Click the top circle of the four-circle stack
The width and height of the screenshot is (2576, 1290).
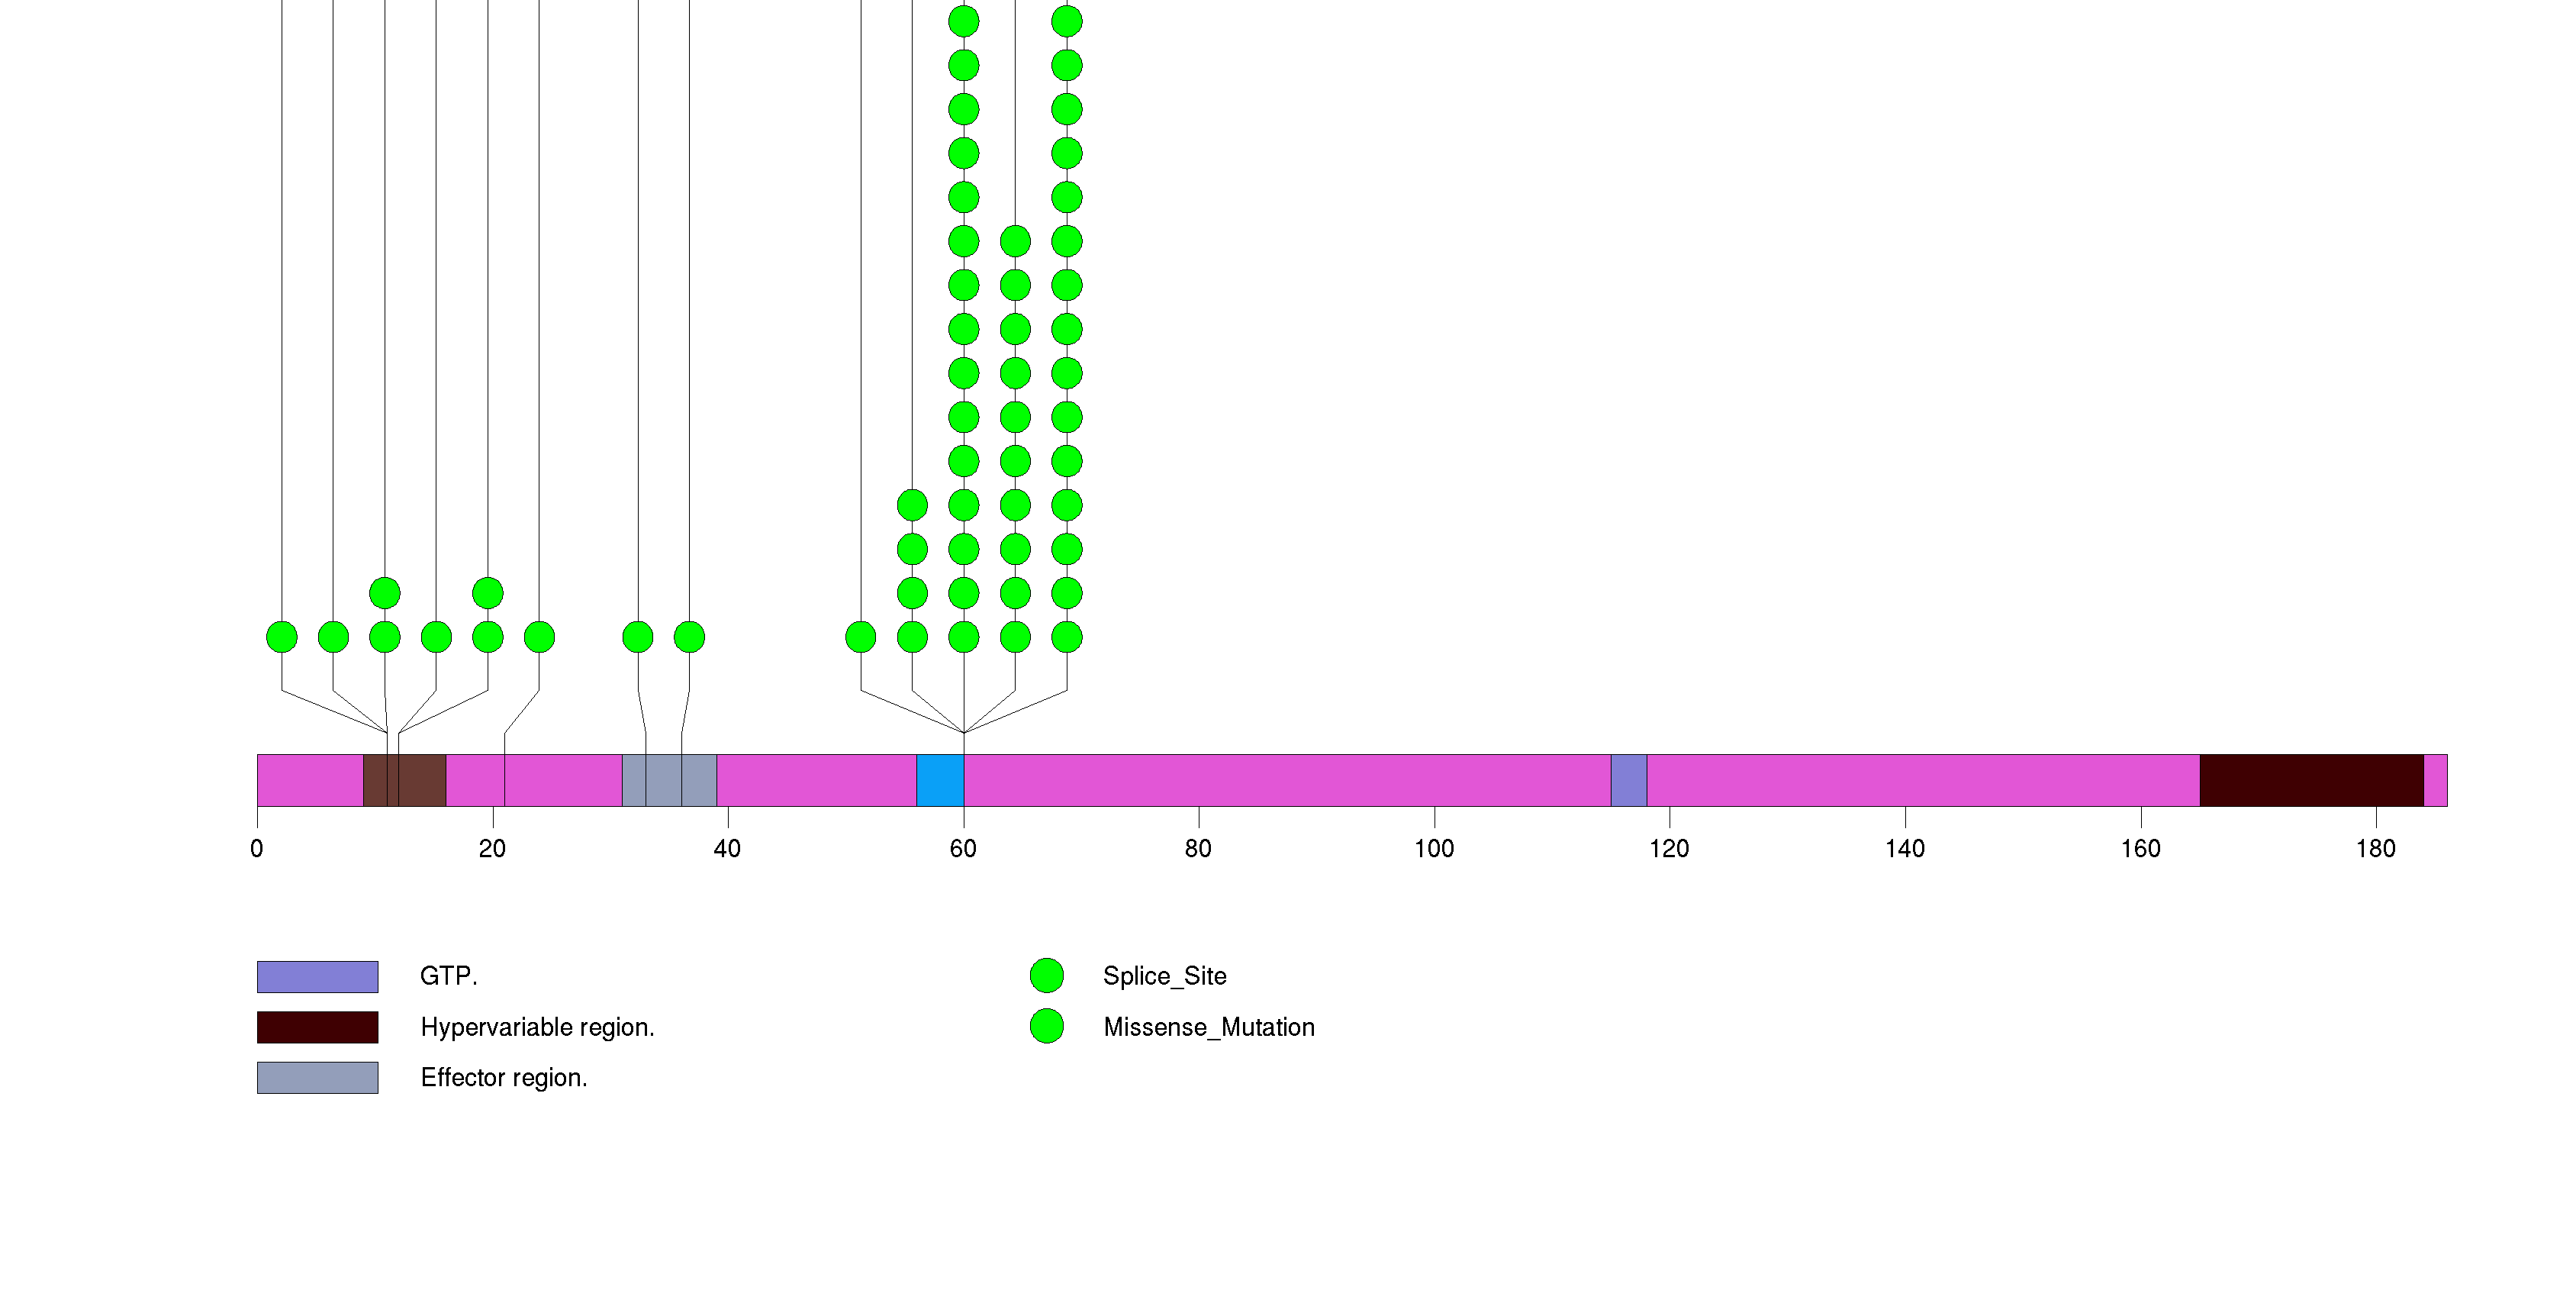(912, 505)
